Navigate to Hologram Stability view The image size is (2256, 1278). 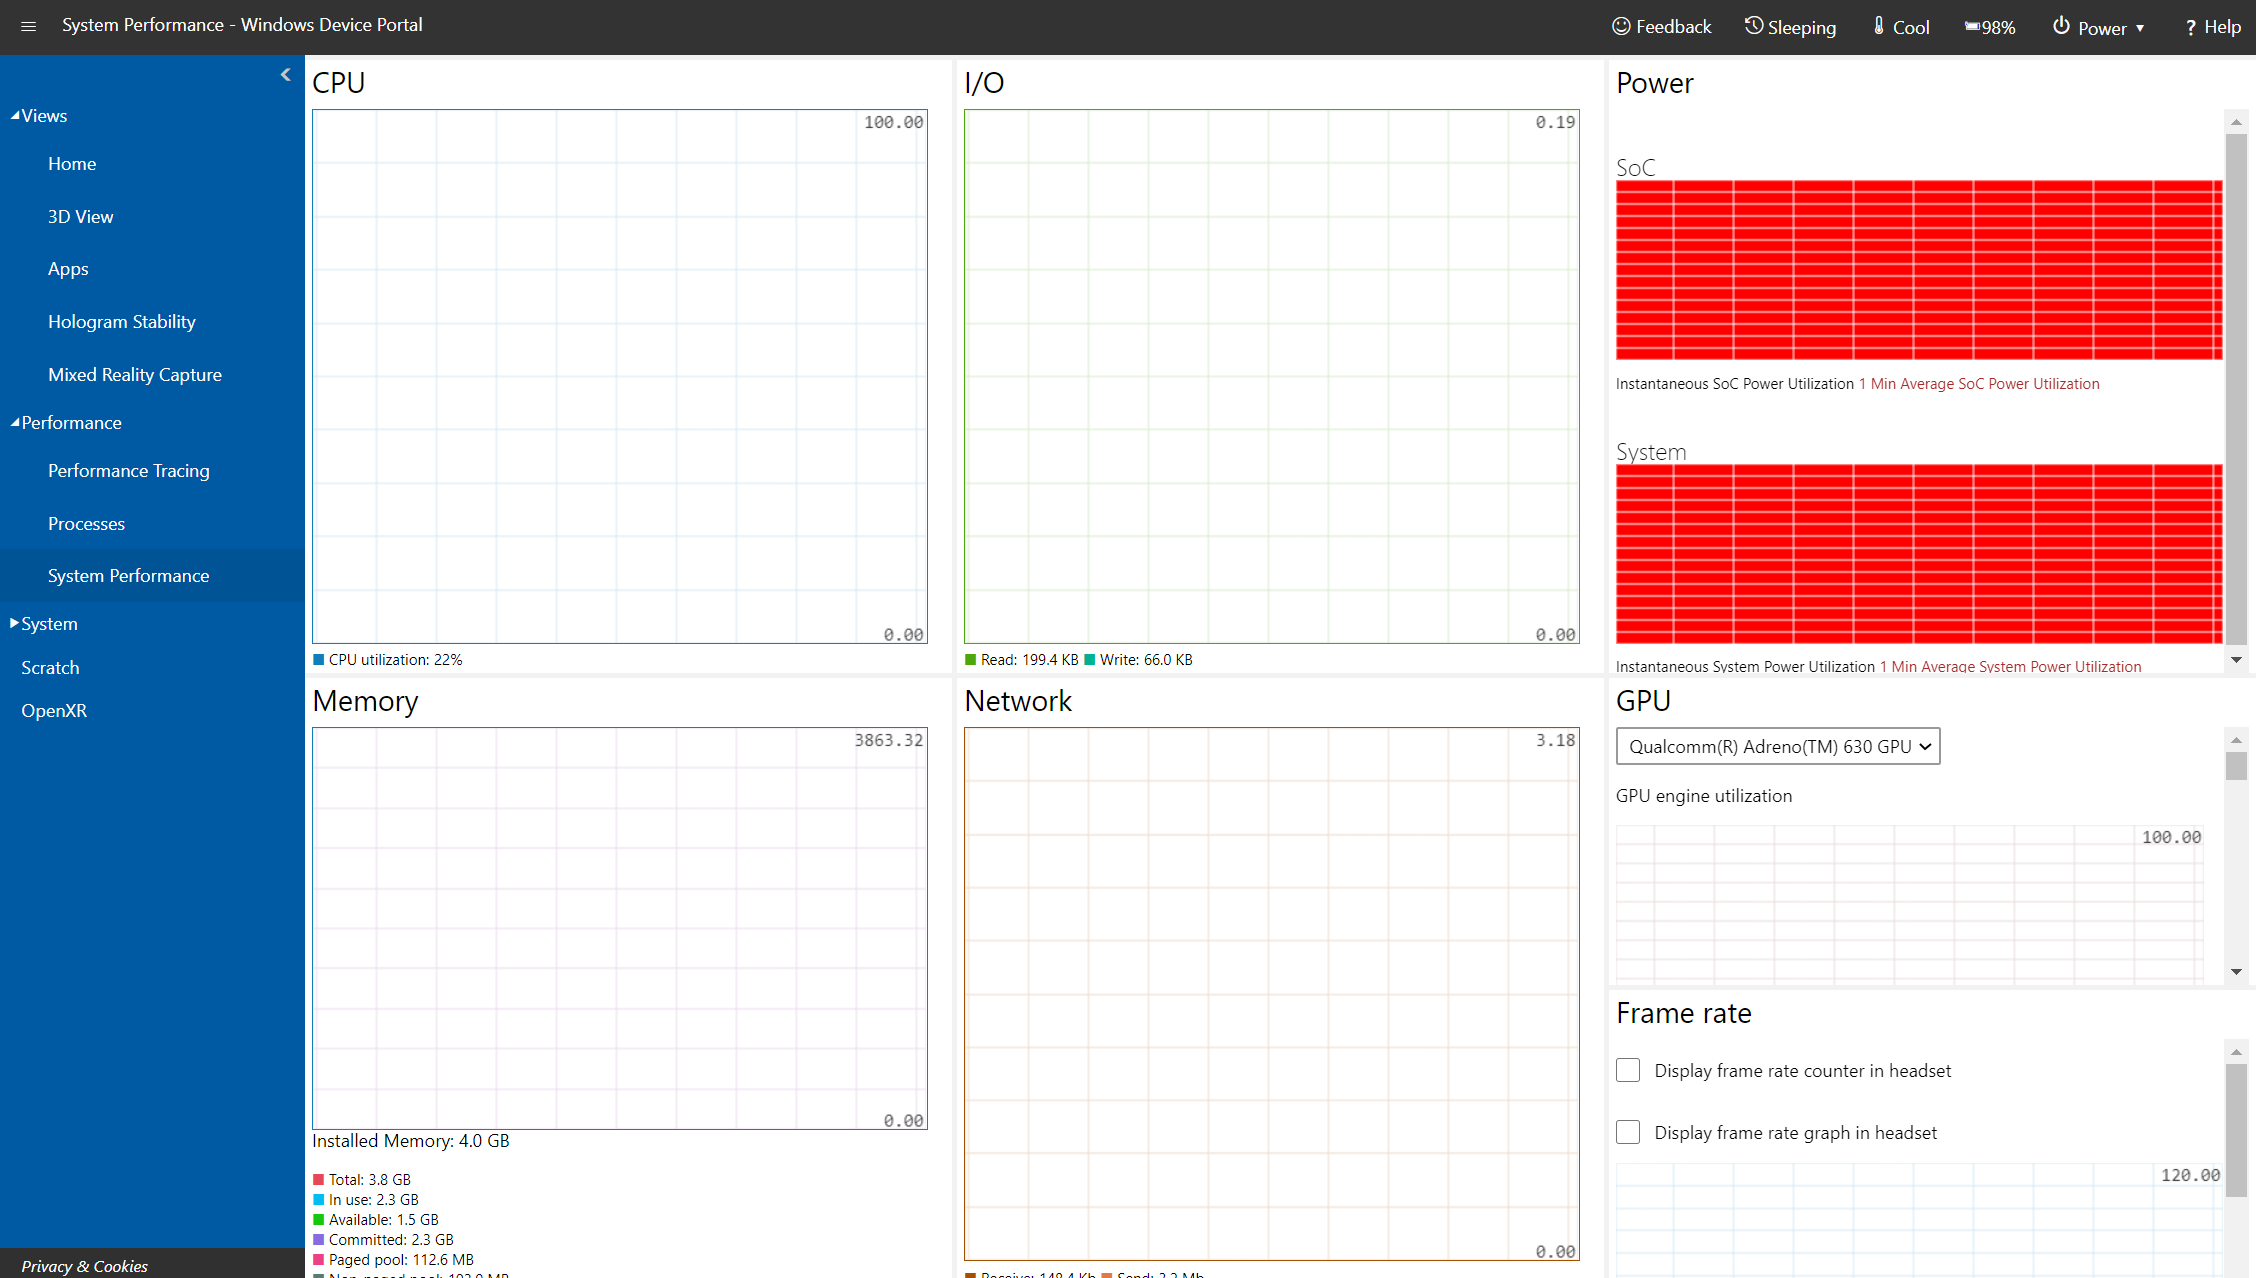(x=122, y=321)
